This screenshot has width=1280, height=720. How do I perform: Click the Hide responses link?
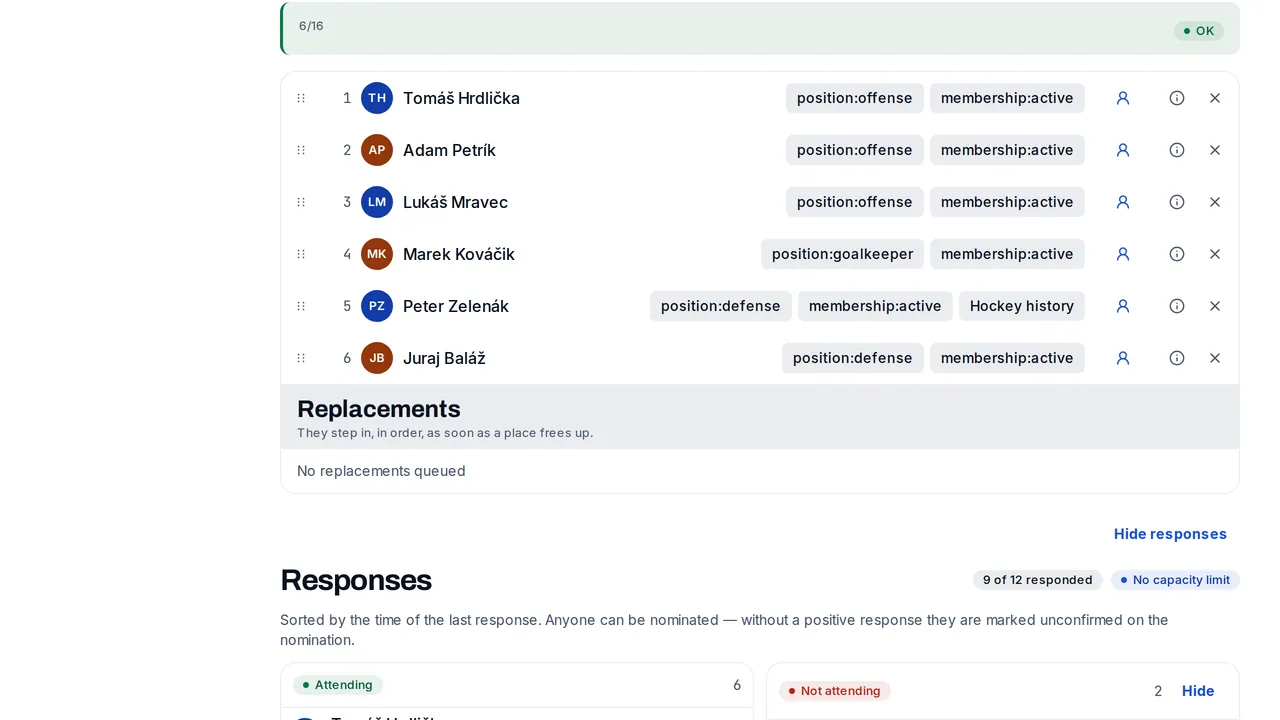coord(1170,534)
